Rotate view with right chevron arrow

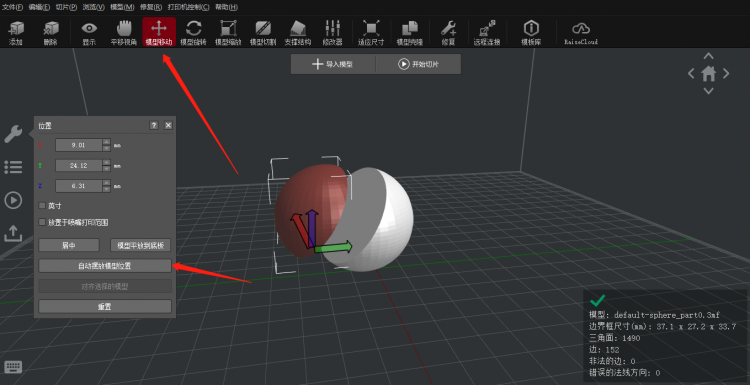pos(726,73)
